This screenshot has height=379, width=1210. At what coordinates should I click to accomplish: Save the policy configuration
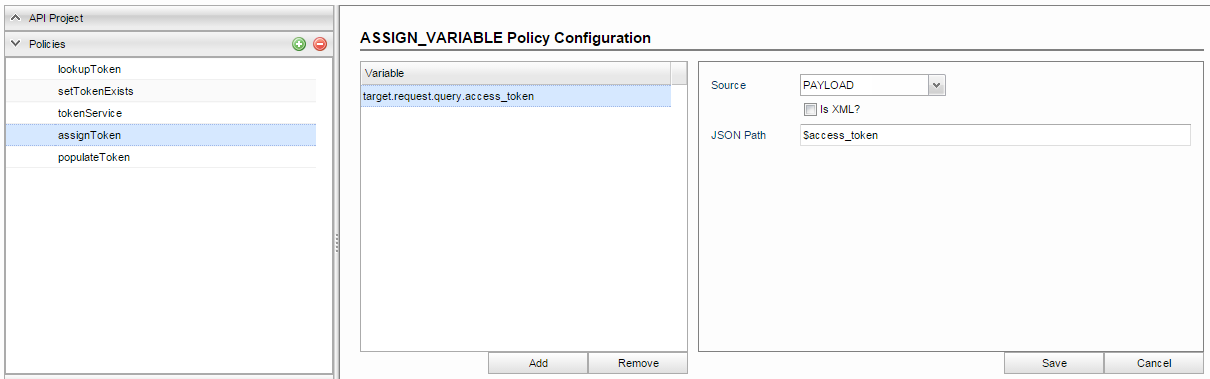1054,363
